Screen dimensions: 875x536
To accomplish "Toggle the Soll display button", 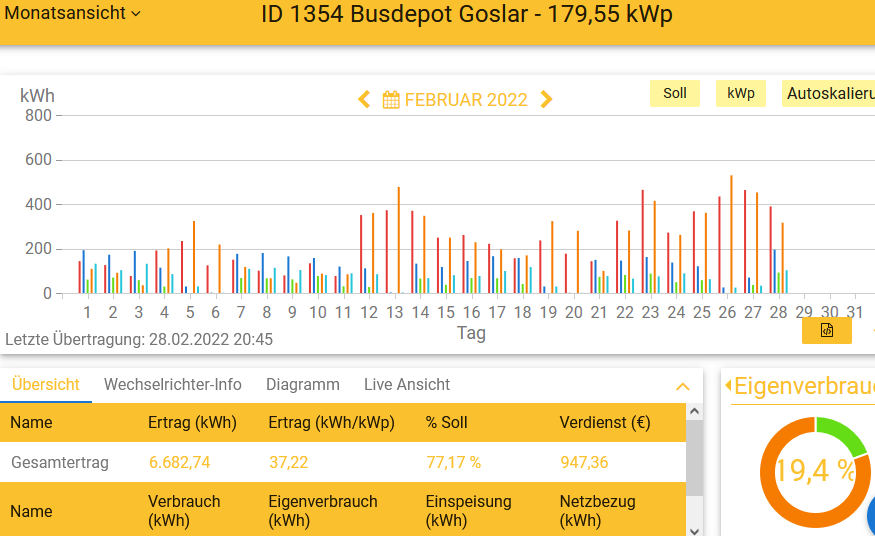I will tap(675, 94).
